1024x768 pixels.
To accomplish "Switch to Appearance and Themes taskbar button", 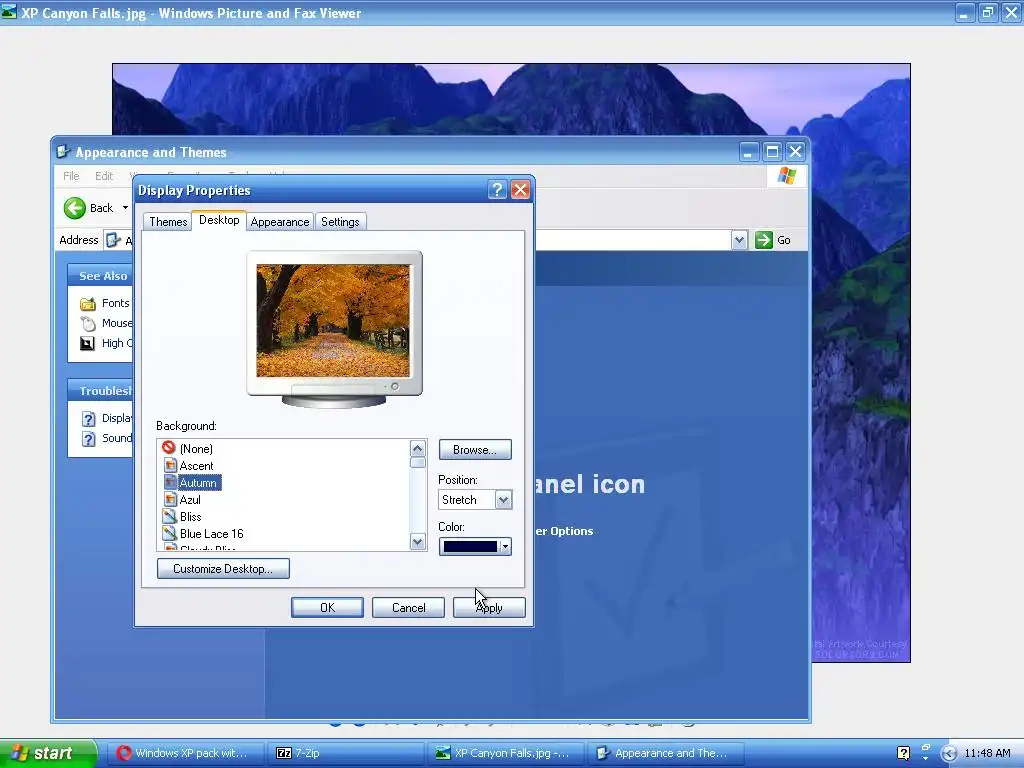I will coord(665,754).
